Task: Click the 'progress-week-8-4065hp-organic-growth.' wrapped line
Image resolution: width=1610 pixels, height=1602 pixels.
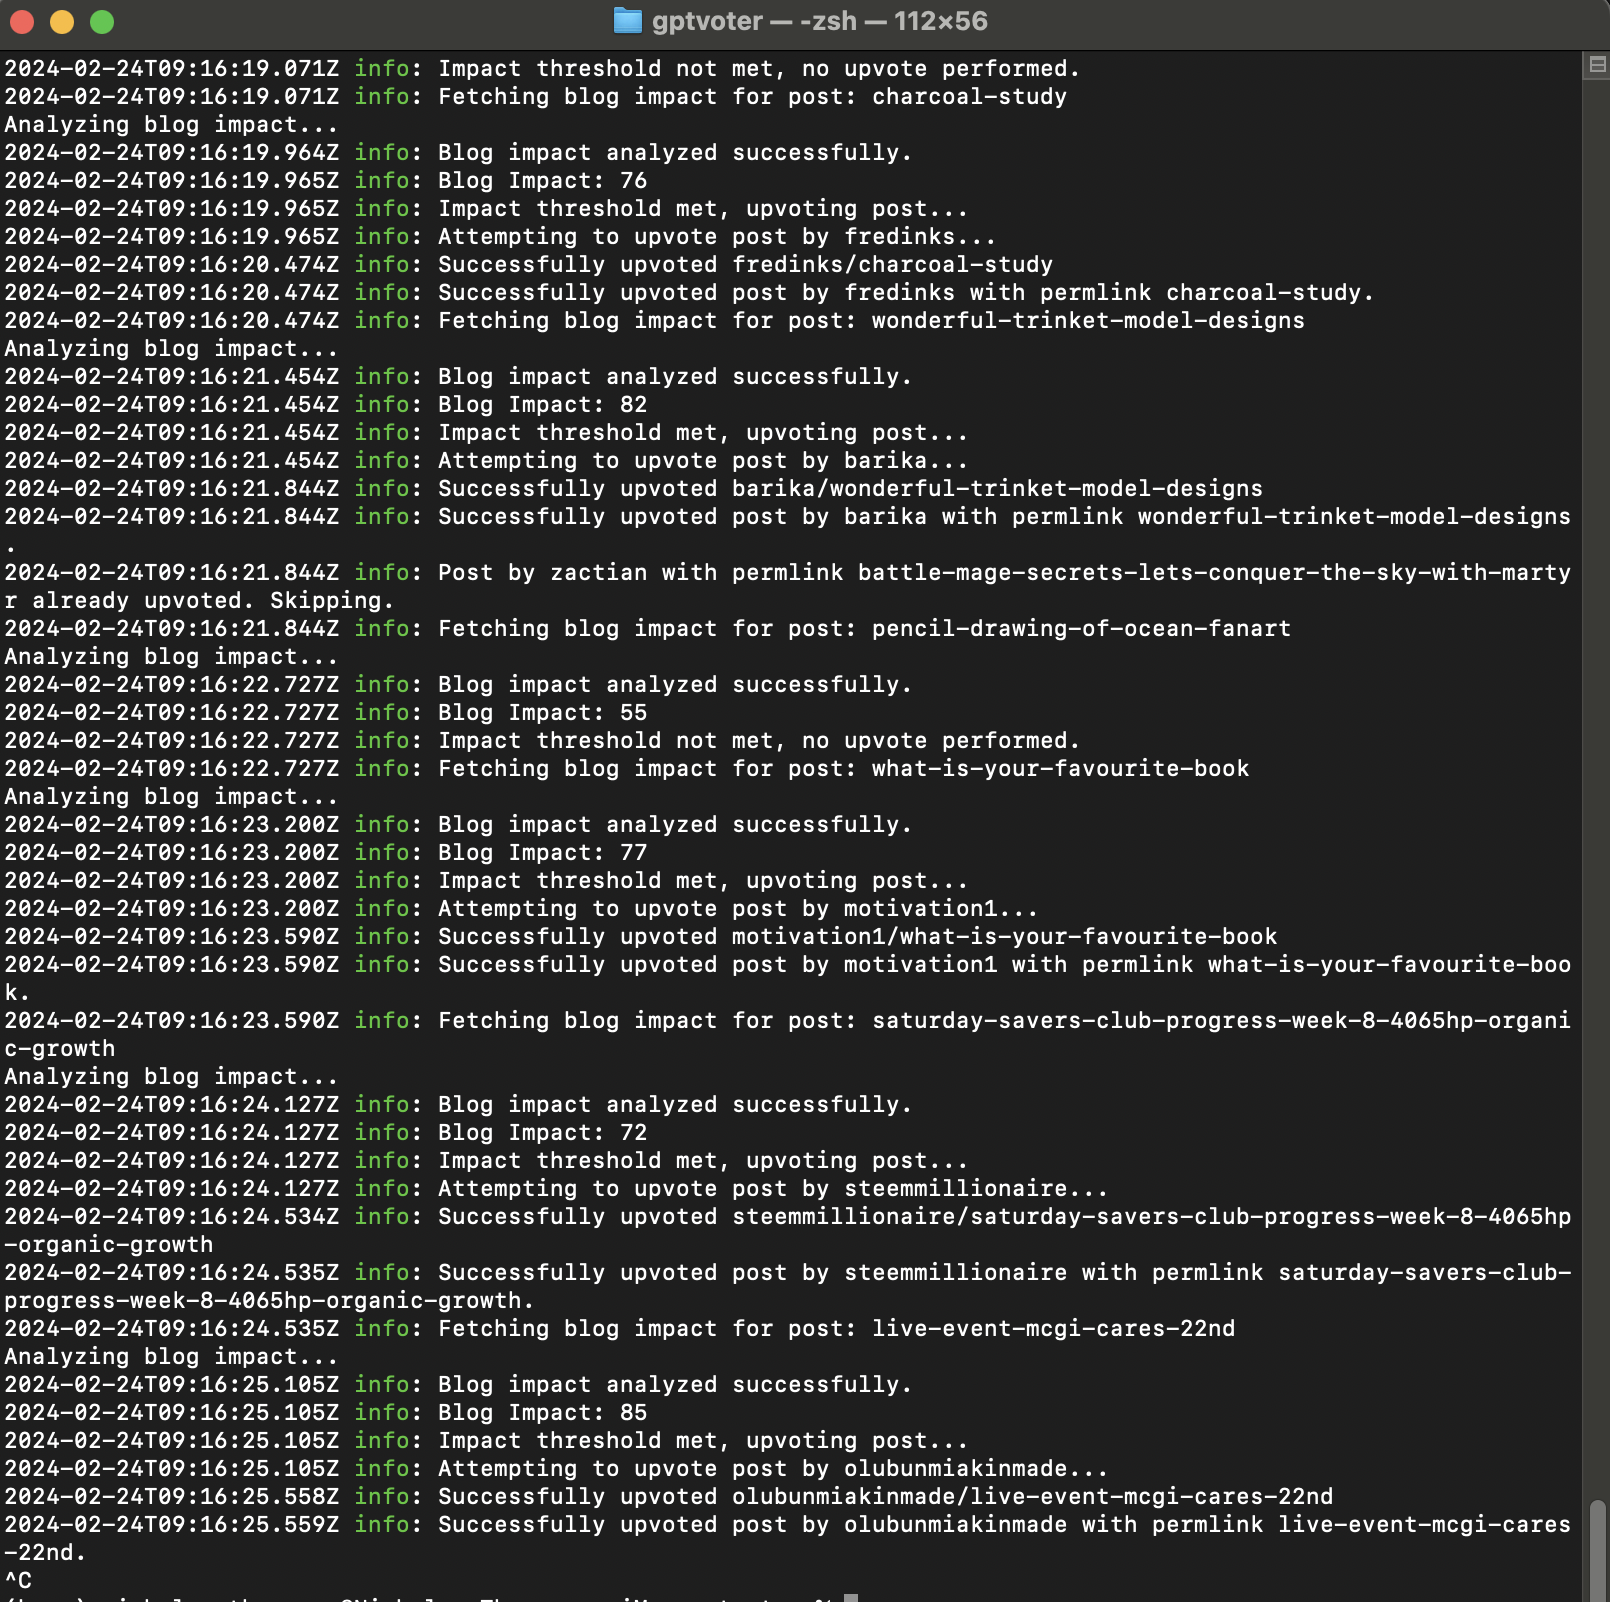Action: point(269,1301)
